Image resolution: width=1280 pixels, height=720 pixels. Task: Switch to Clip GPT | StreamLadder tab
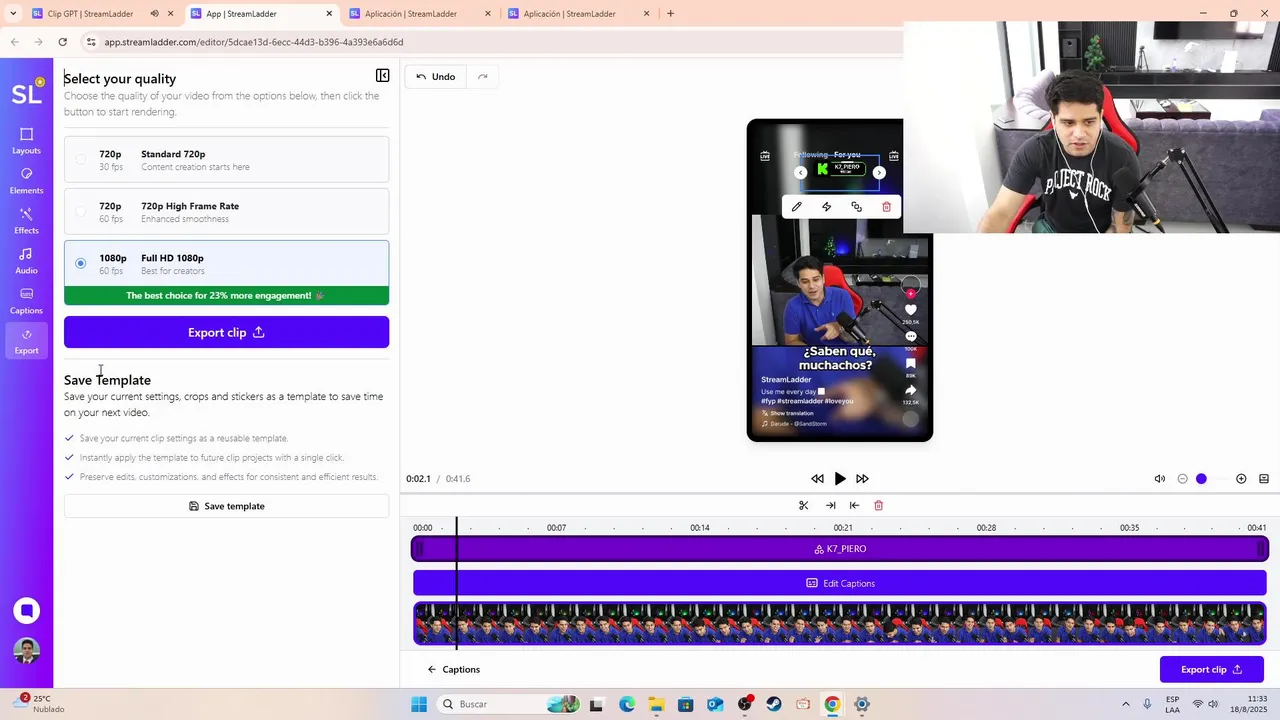90,14
